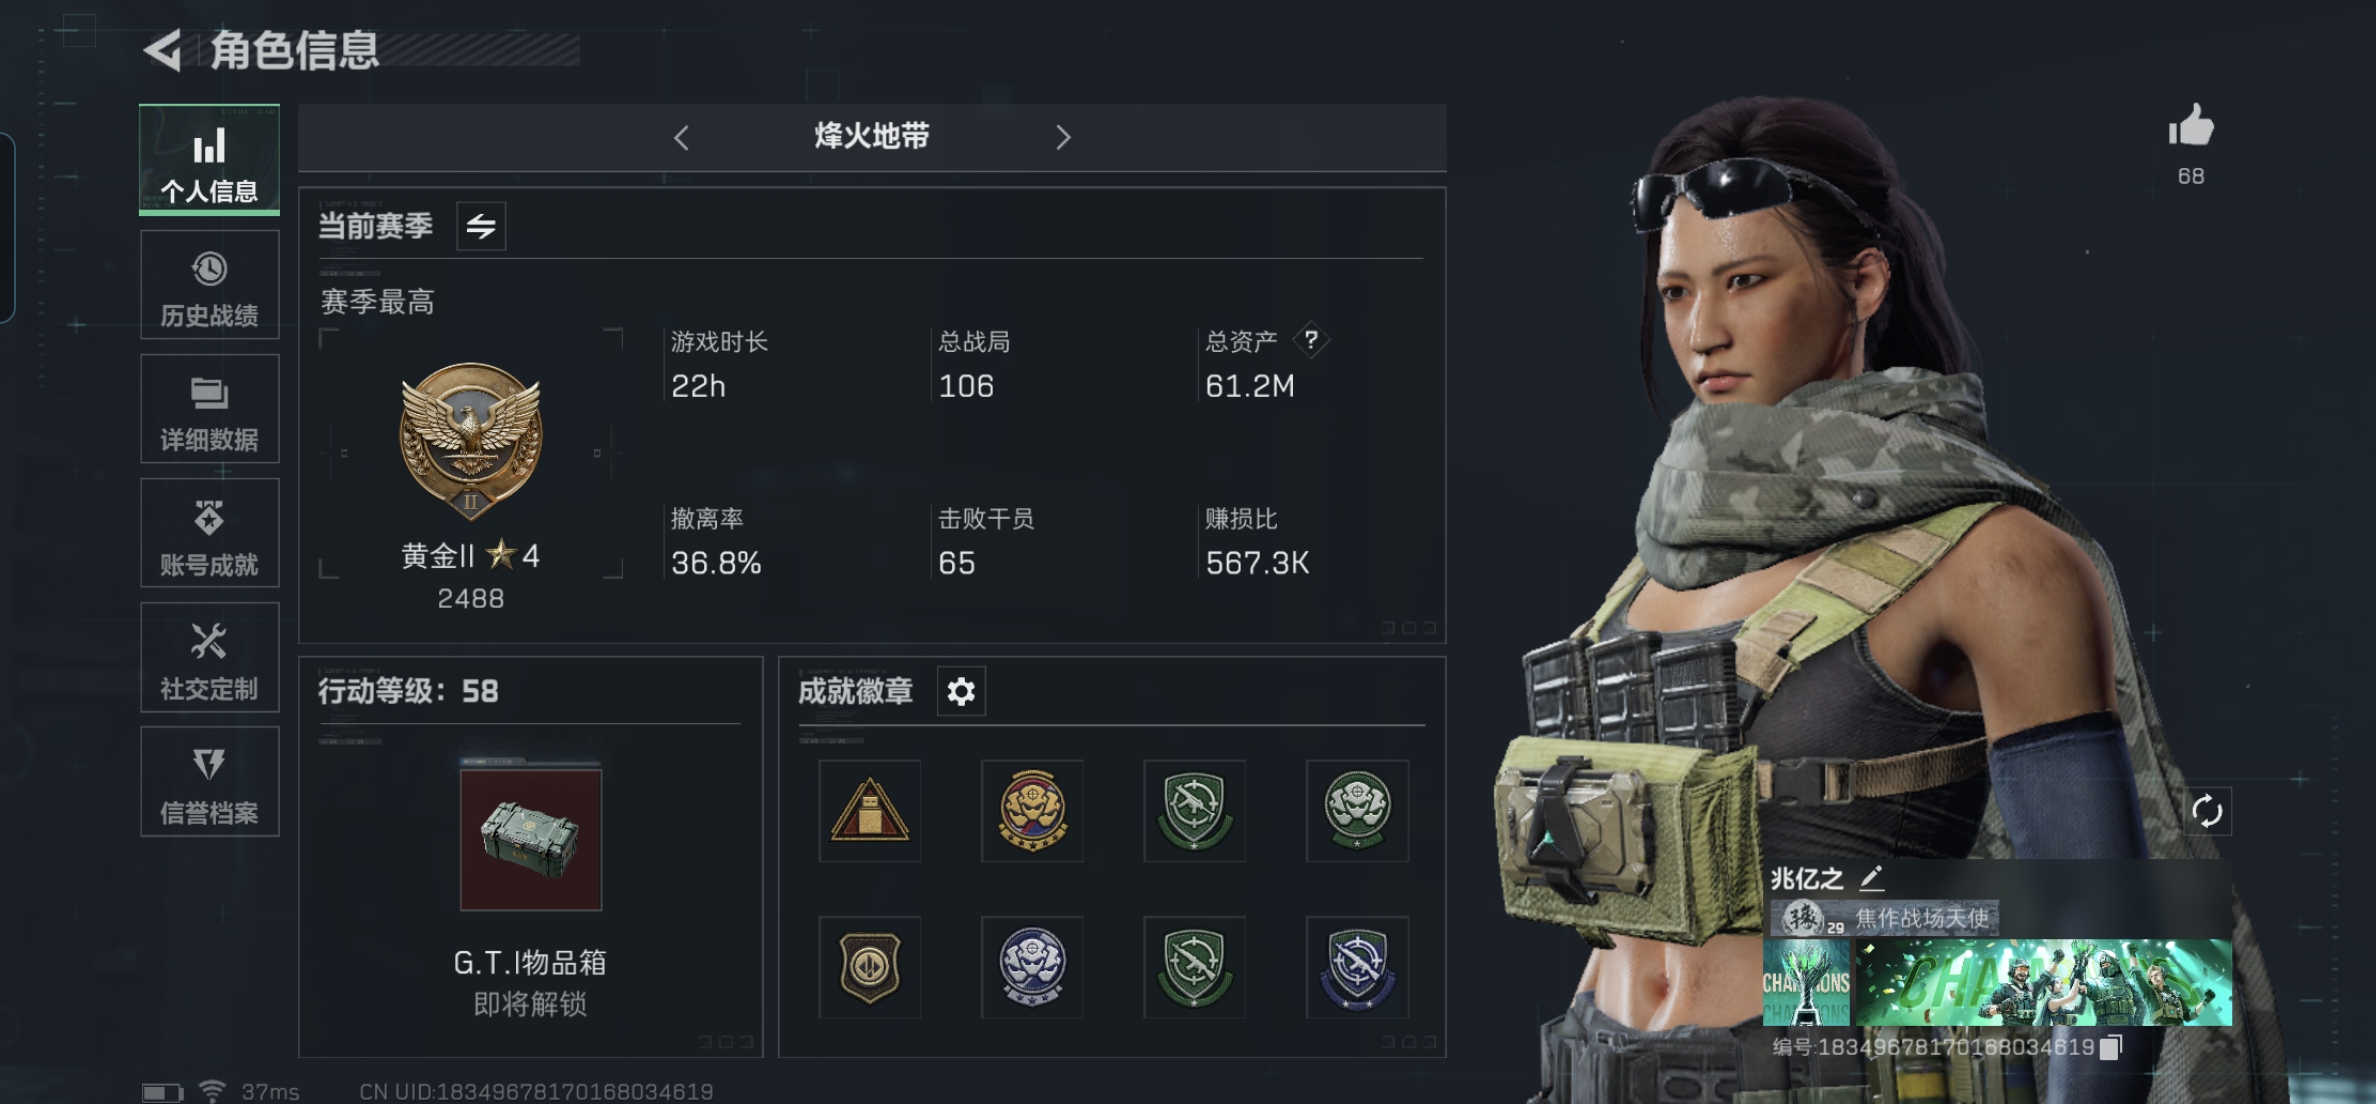Rotate character model with refresh icon
2376x1104 pixels.
coord(2207,811)
